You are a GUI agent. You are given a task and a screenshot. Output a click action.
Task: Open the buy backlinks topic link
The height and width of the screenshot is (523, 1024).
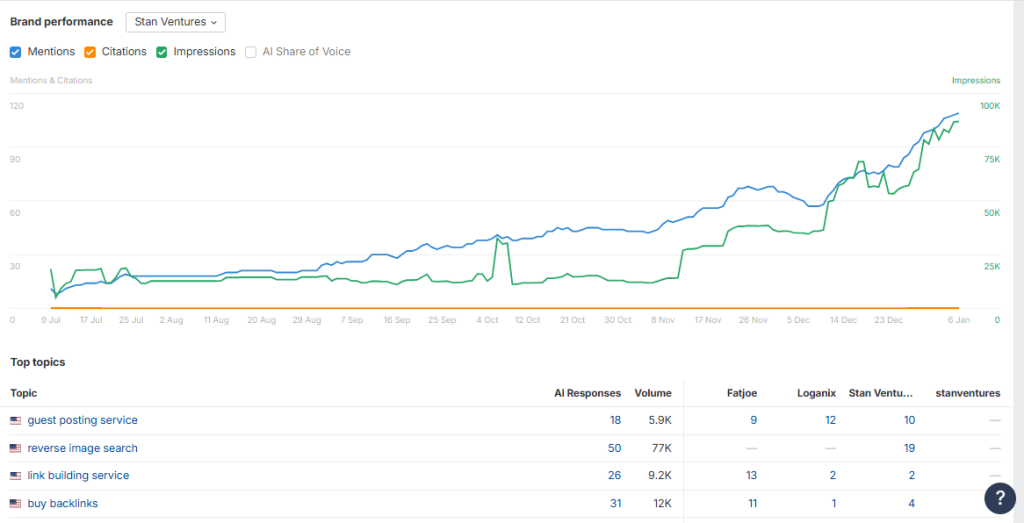[x=62, y=504]
